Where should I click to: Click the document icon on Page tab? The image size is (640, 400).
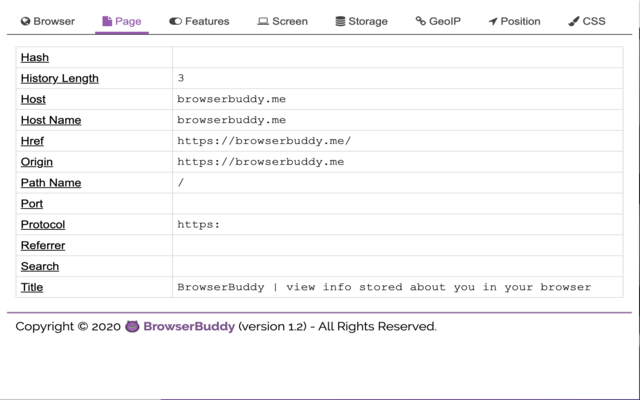coord(107,21)
